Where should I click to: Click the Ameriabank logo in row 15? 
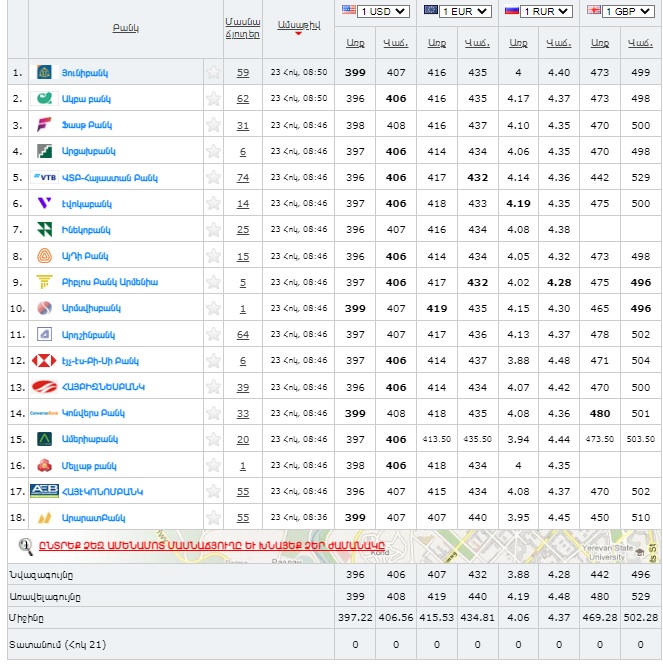coord(44,439)
